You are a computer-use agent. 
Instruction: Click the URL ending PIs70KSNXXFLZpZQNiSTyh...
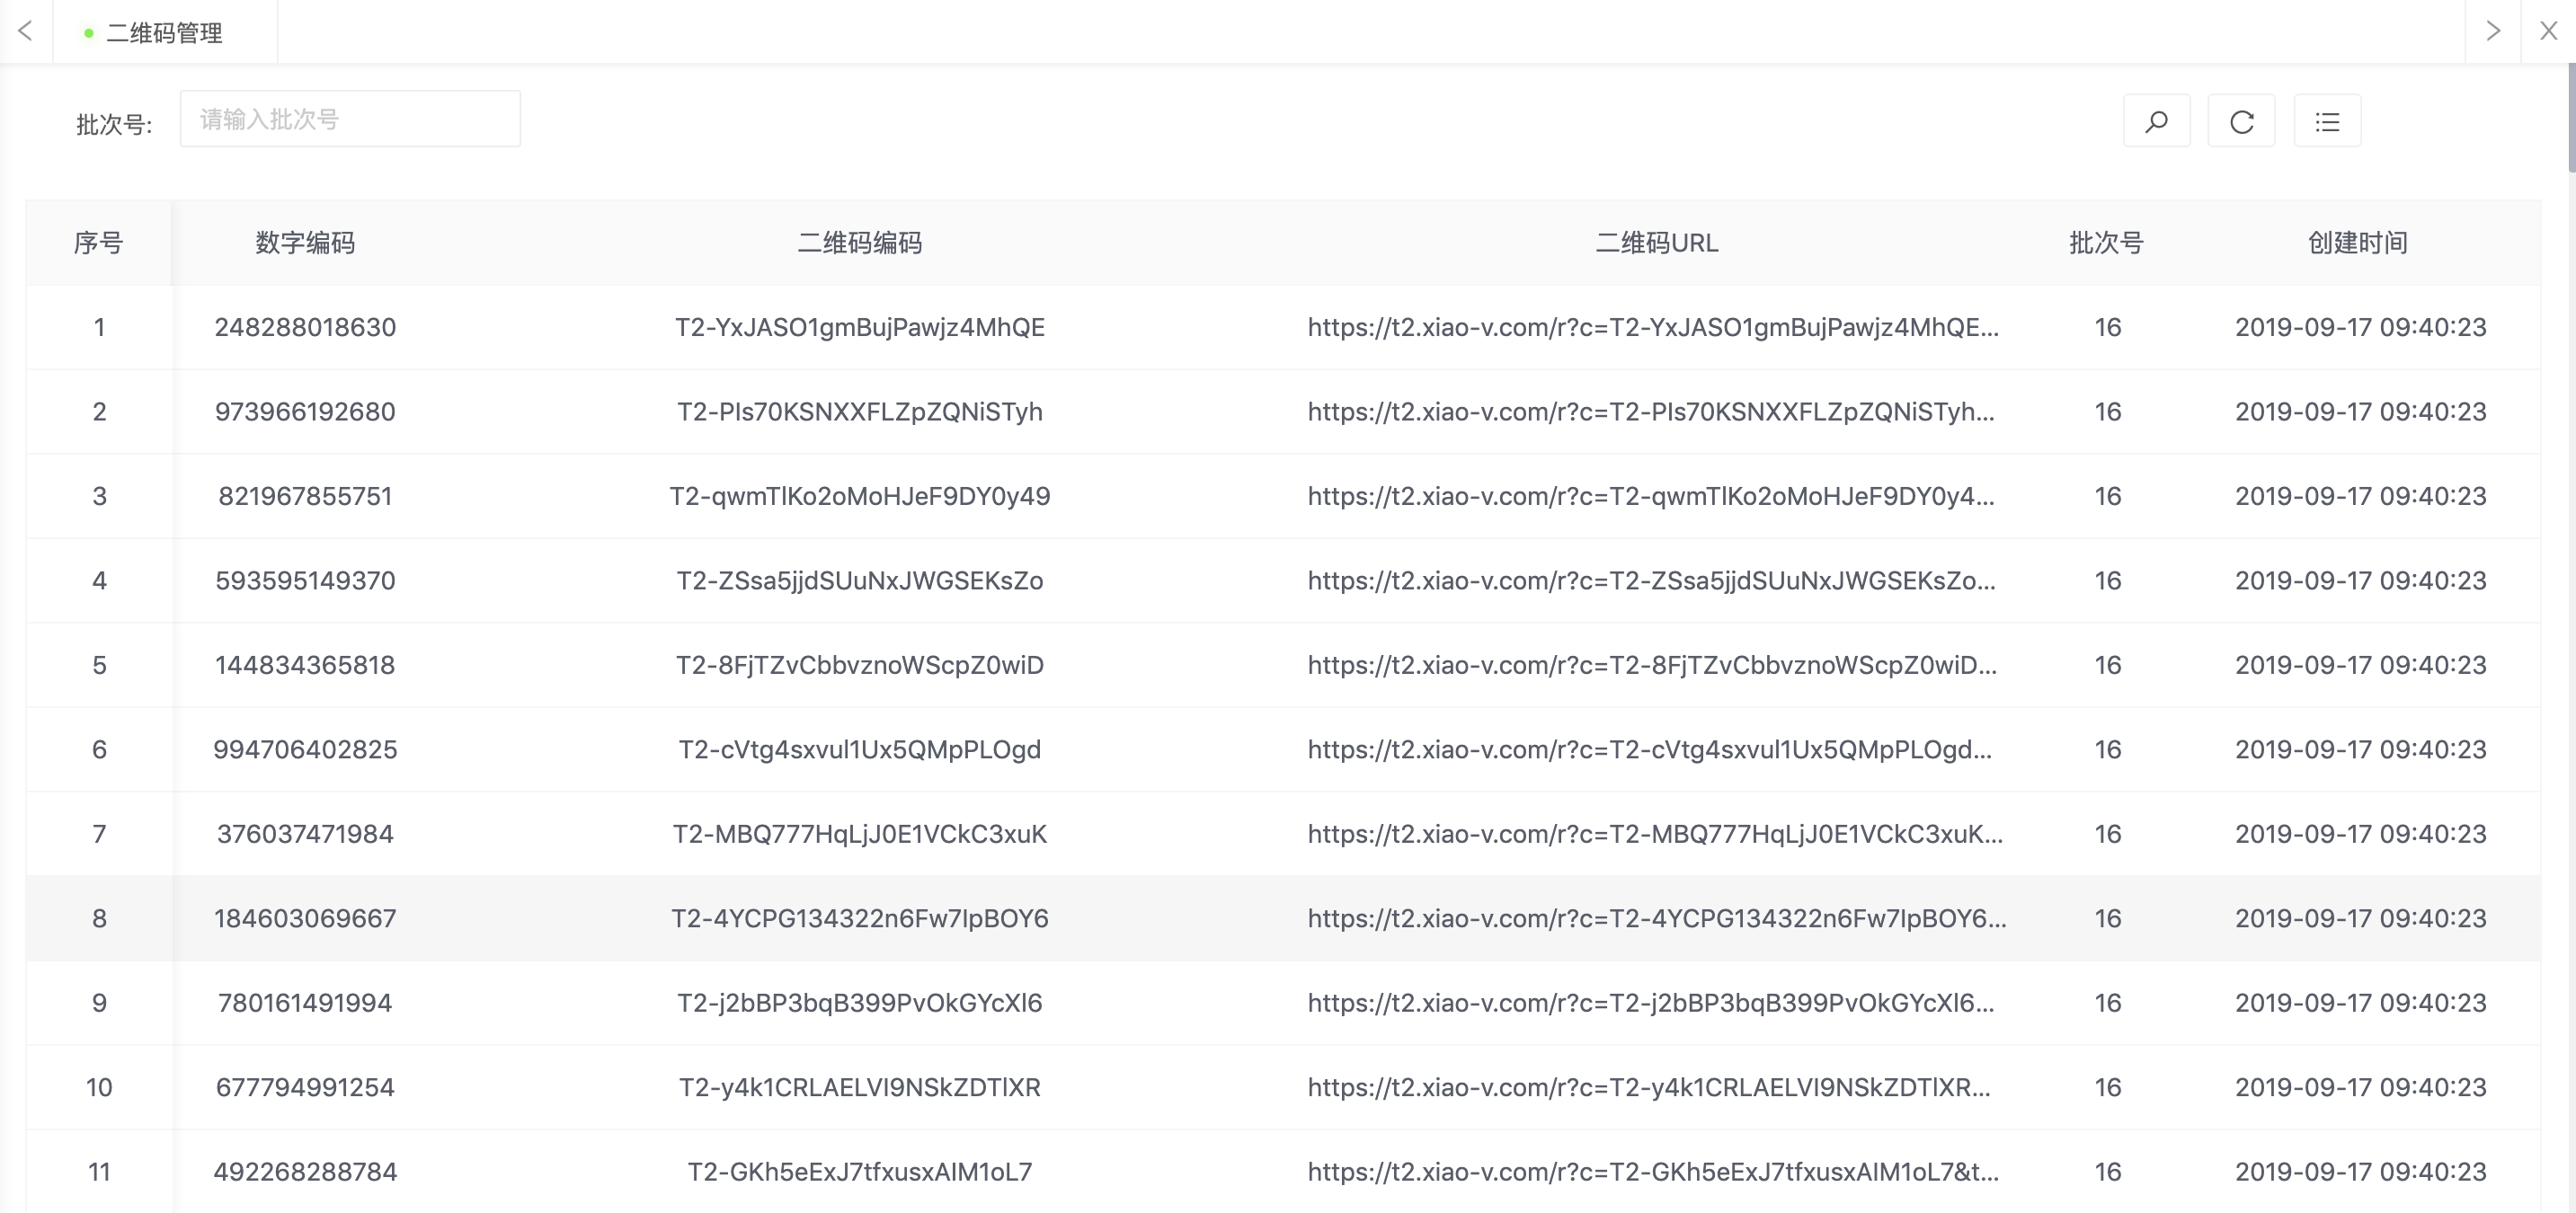click(1651, 412)
